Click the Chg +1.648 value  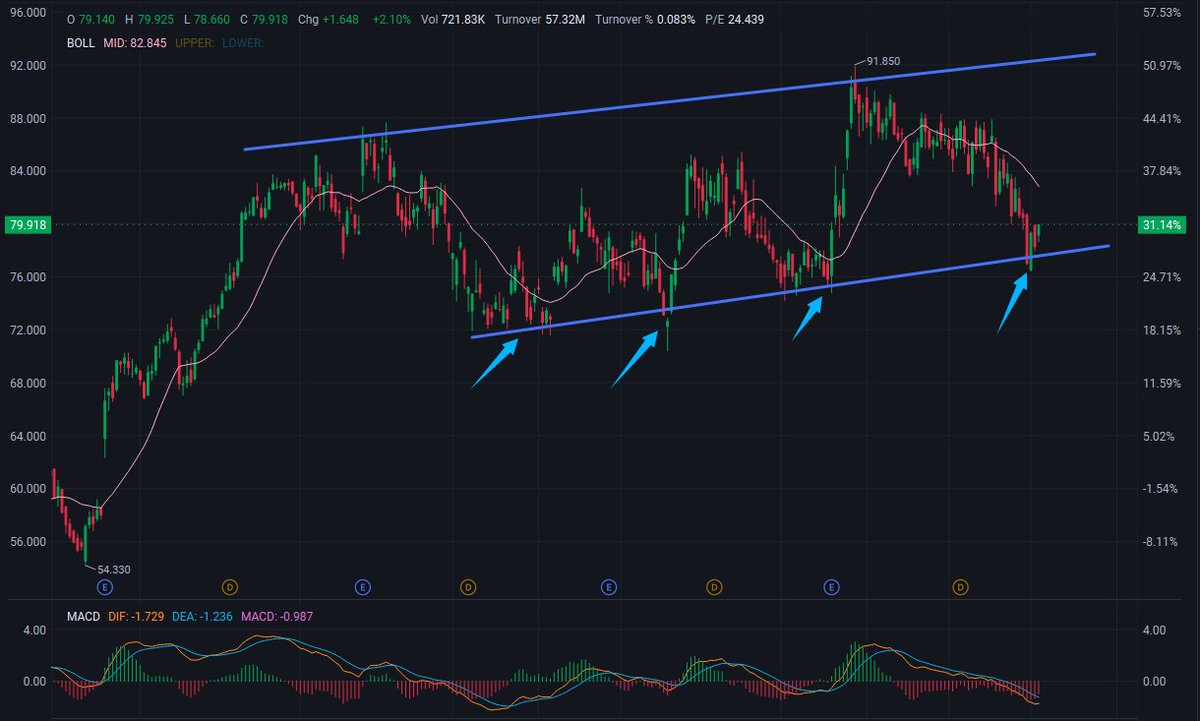[x=330, y=19]
